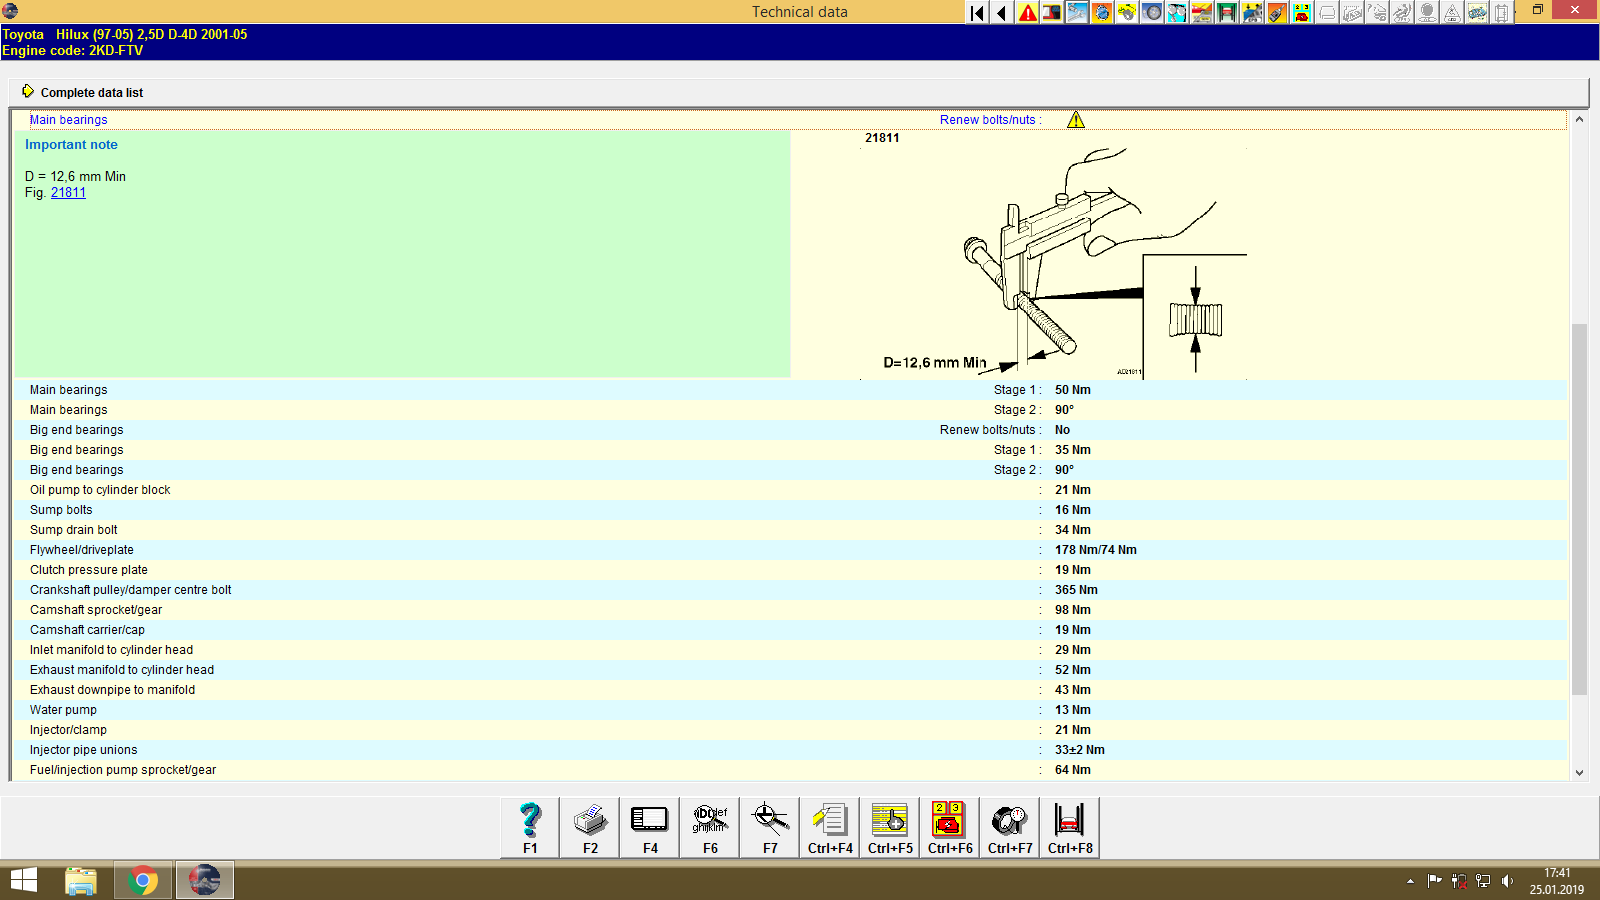Expand the Complete data list section
The image size is (1600, 900).
tap(91, 92)
